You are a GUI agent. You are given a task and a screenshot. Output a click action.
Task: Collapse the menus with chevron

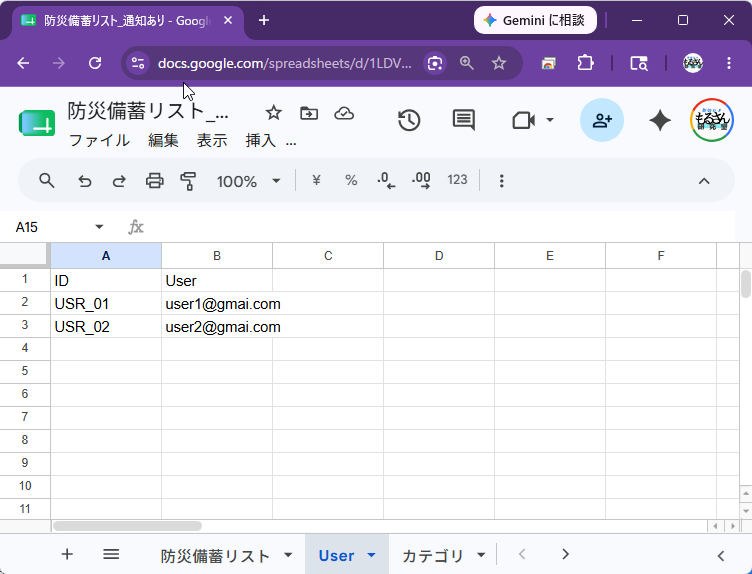point(704,181)
